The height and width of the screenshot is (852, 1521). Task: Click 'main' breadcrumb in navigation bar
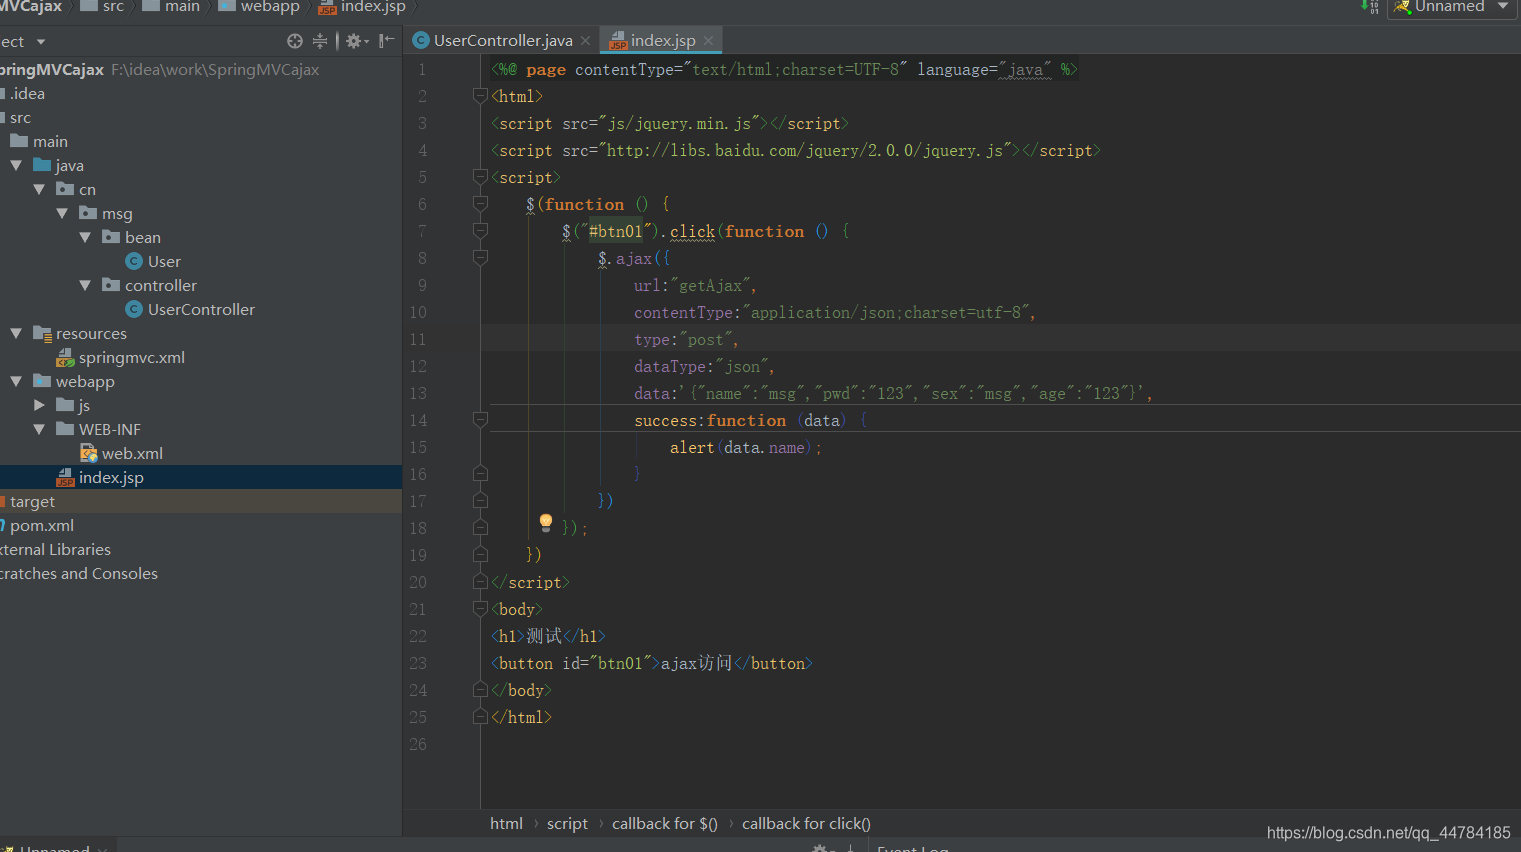[x=182, y=7]
